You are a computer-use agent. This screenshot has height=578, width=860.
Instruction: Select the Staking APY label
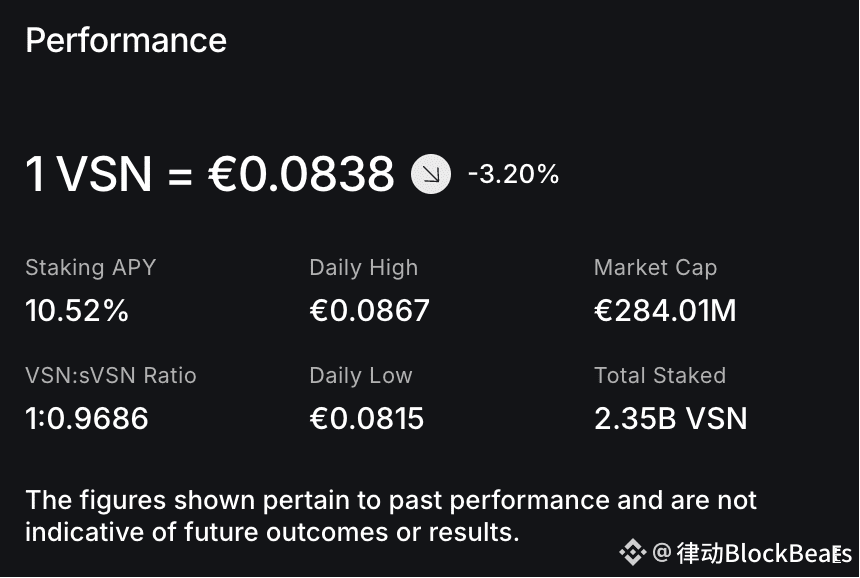(x=91, y=268)
